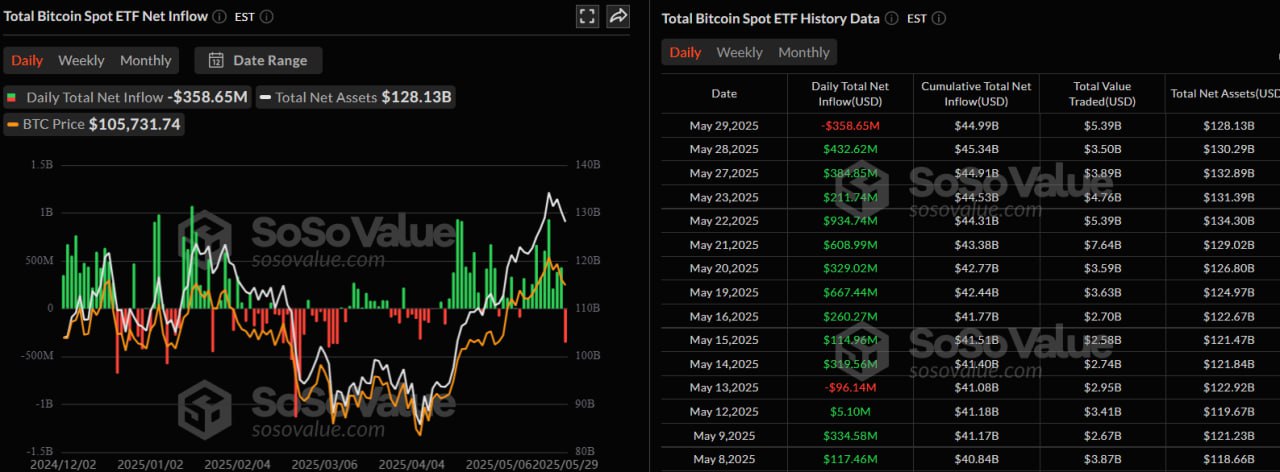Open fullscreen view of the Net Inflow chart
Viewport: 1280px width, 472px height.
587,16
